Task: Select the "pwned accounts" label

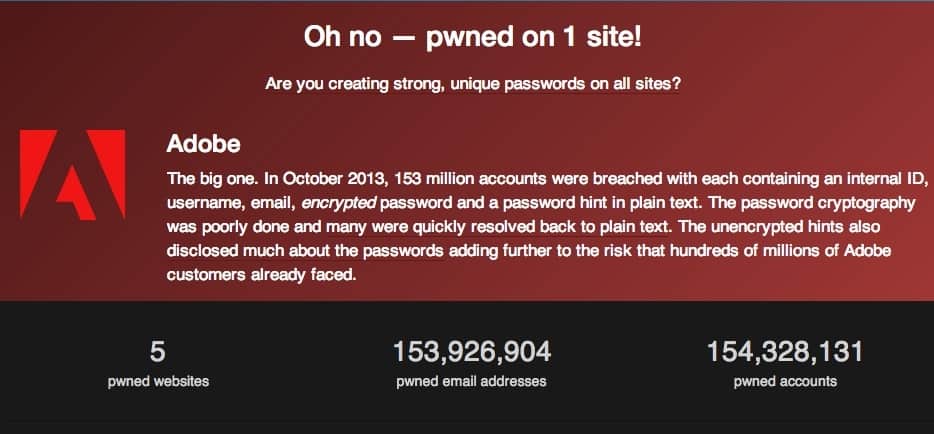Action: tap(785, 382)
